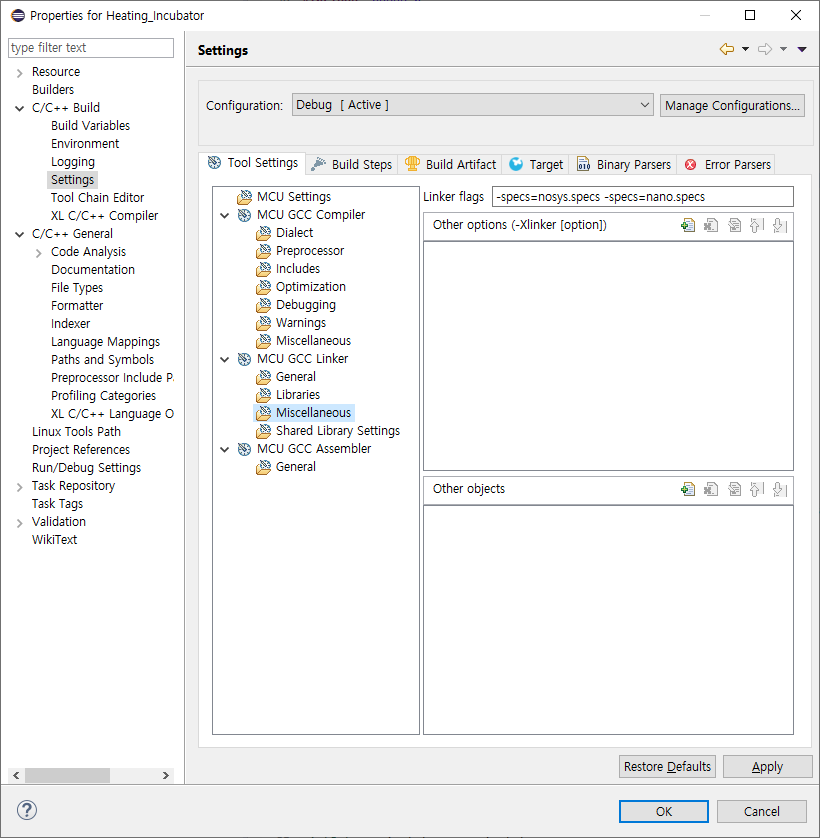Viewport: 820px width, 838px height.
Task: Confirm with the OK button
Action: [664, 811]
